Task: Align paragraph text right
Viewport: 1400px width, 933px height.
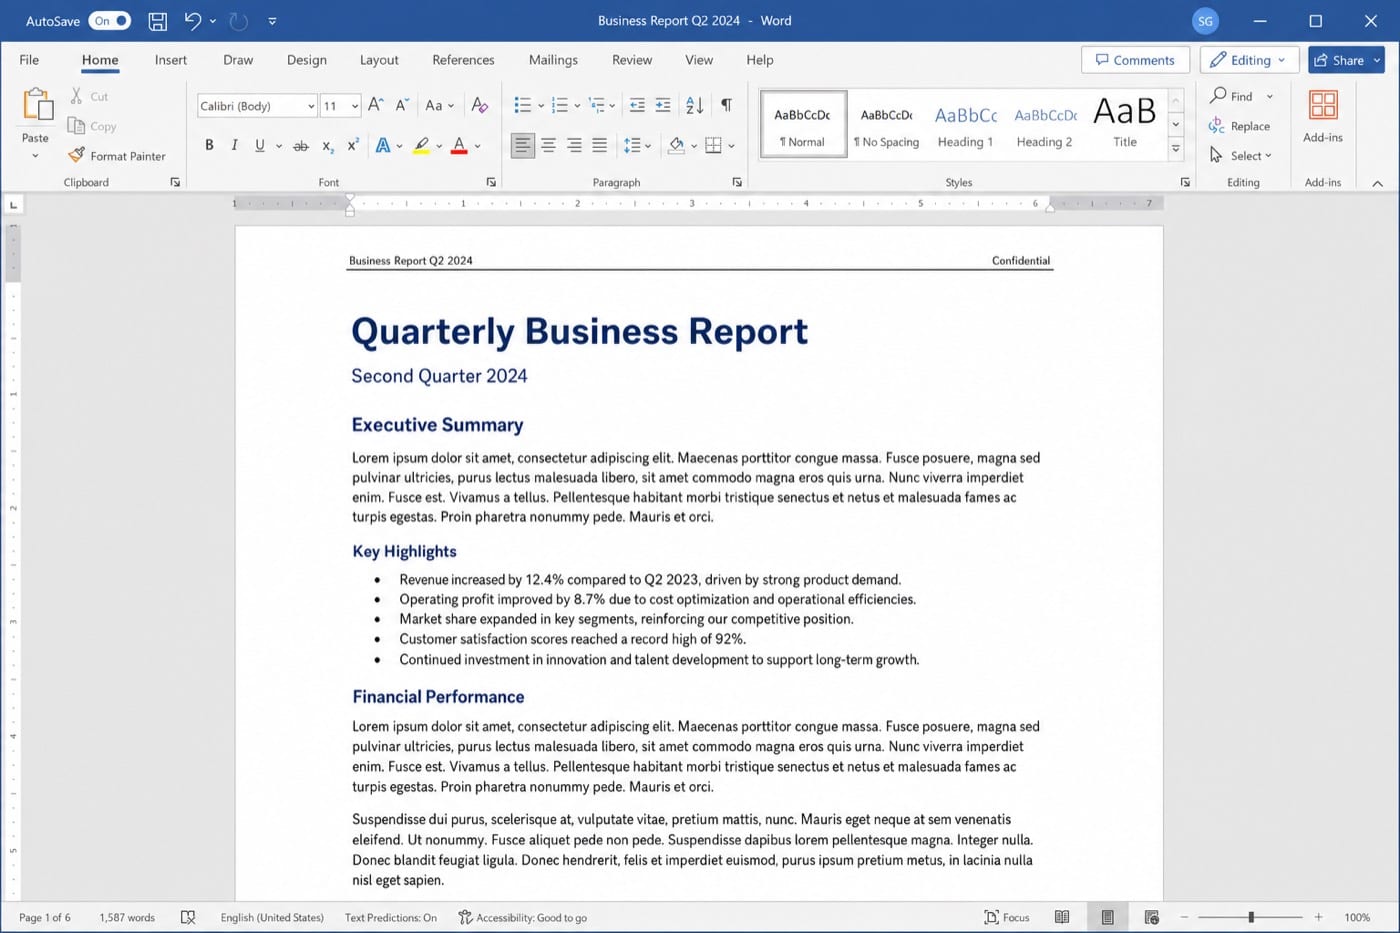Action: tap(574, 146)
